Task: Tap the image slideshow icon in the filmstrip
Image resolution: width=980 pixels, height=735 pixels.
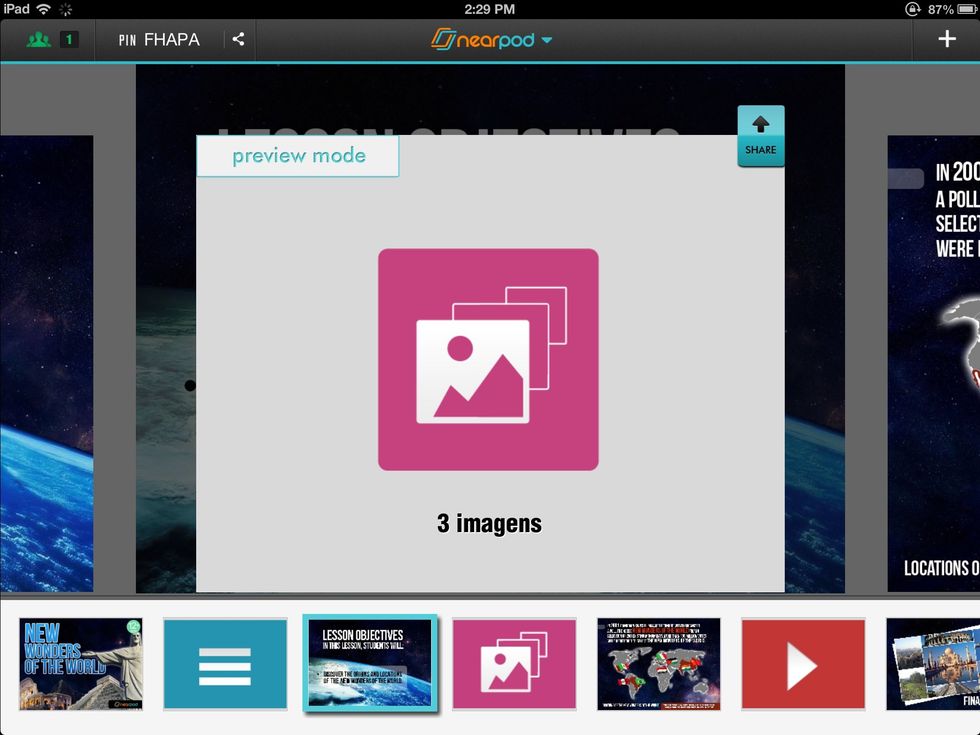Action: pos(514,663)
